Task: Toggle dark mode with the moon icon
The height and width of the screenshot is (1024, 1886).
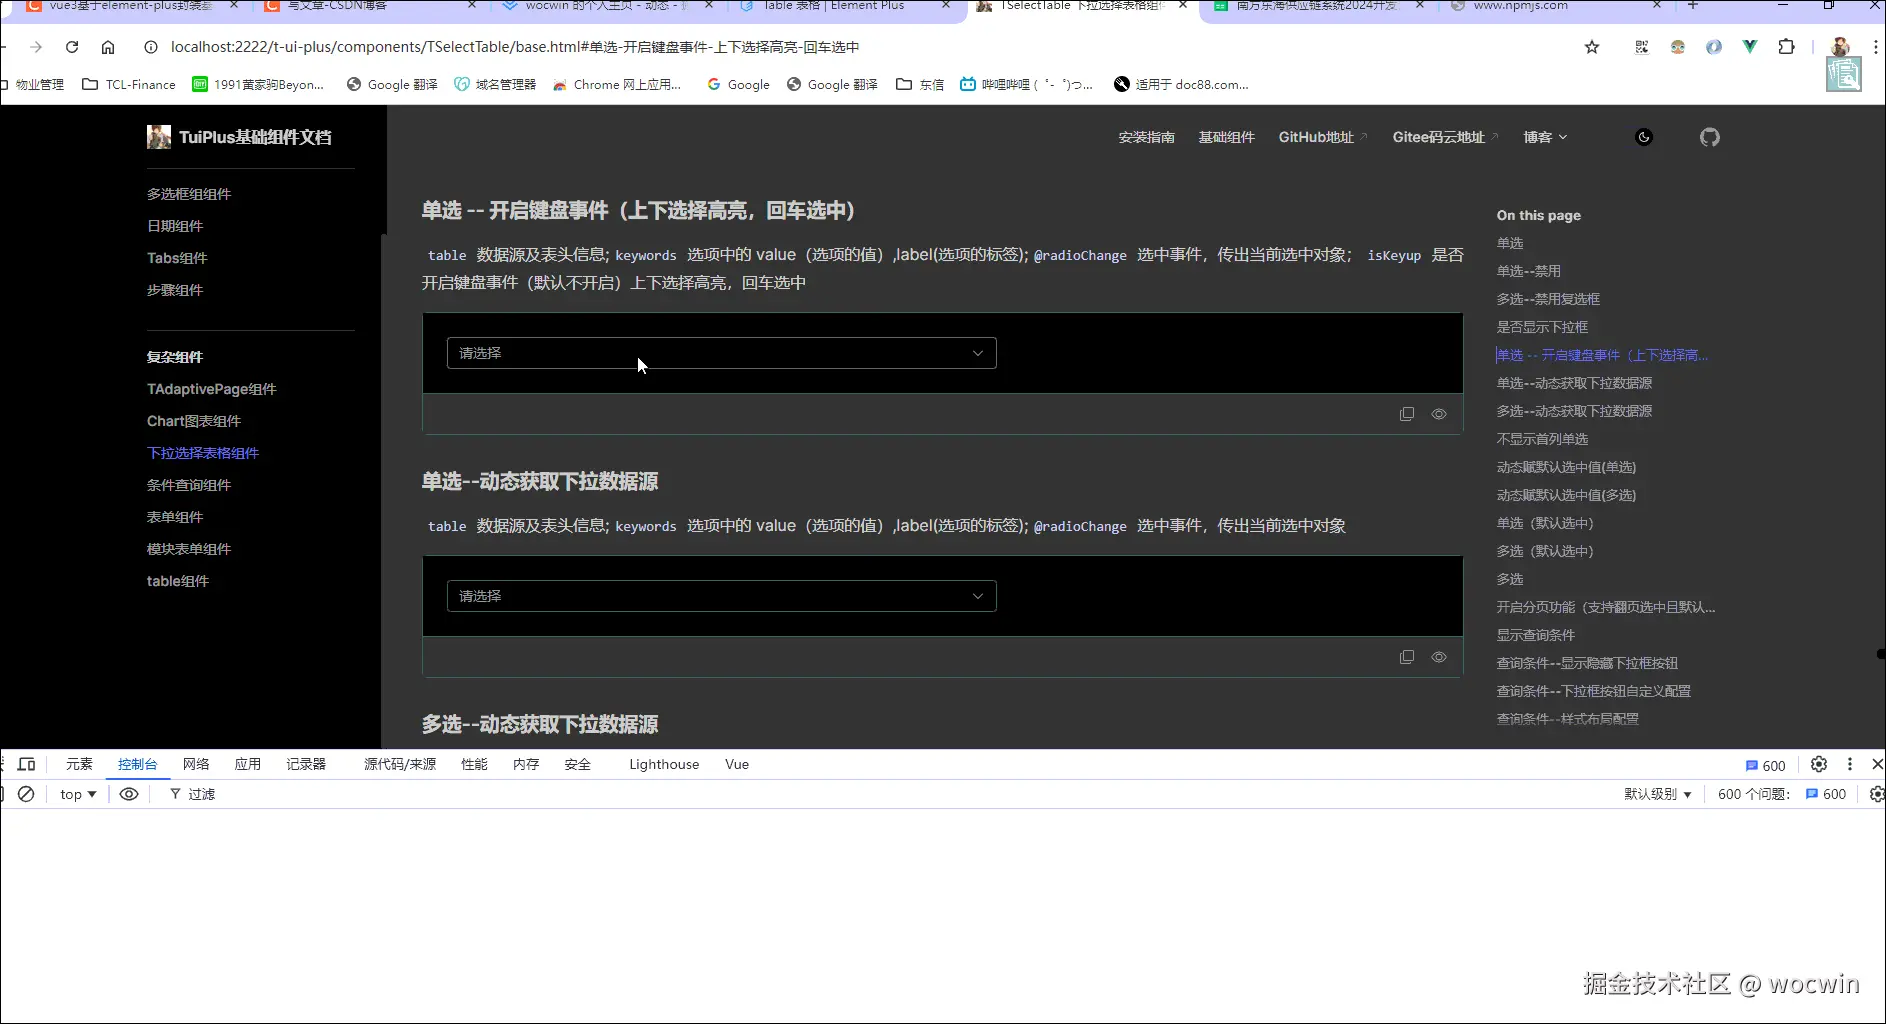Action: [1643, 137]
